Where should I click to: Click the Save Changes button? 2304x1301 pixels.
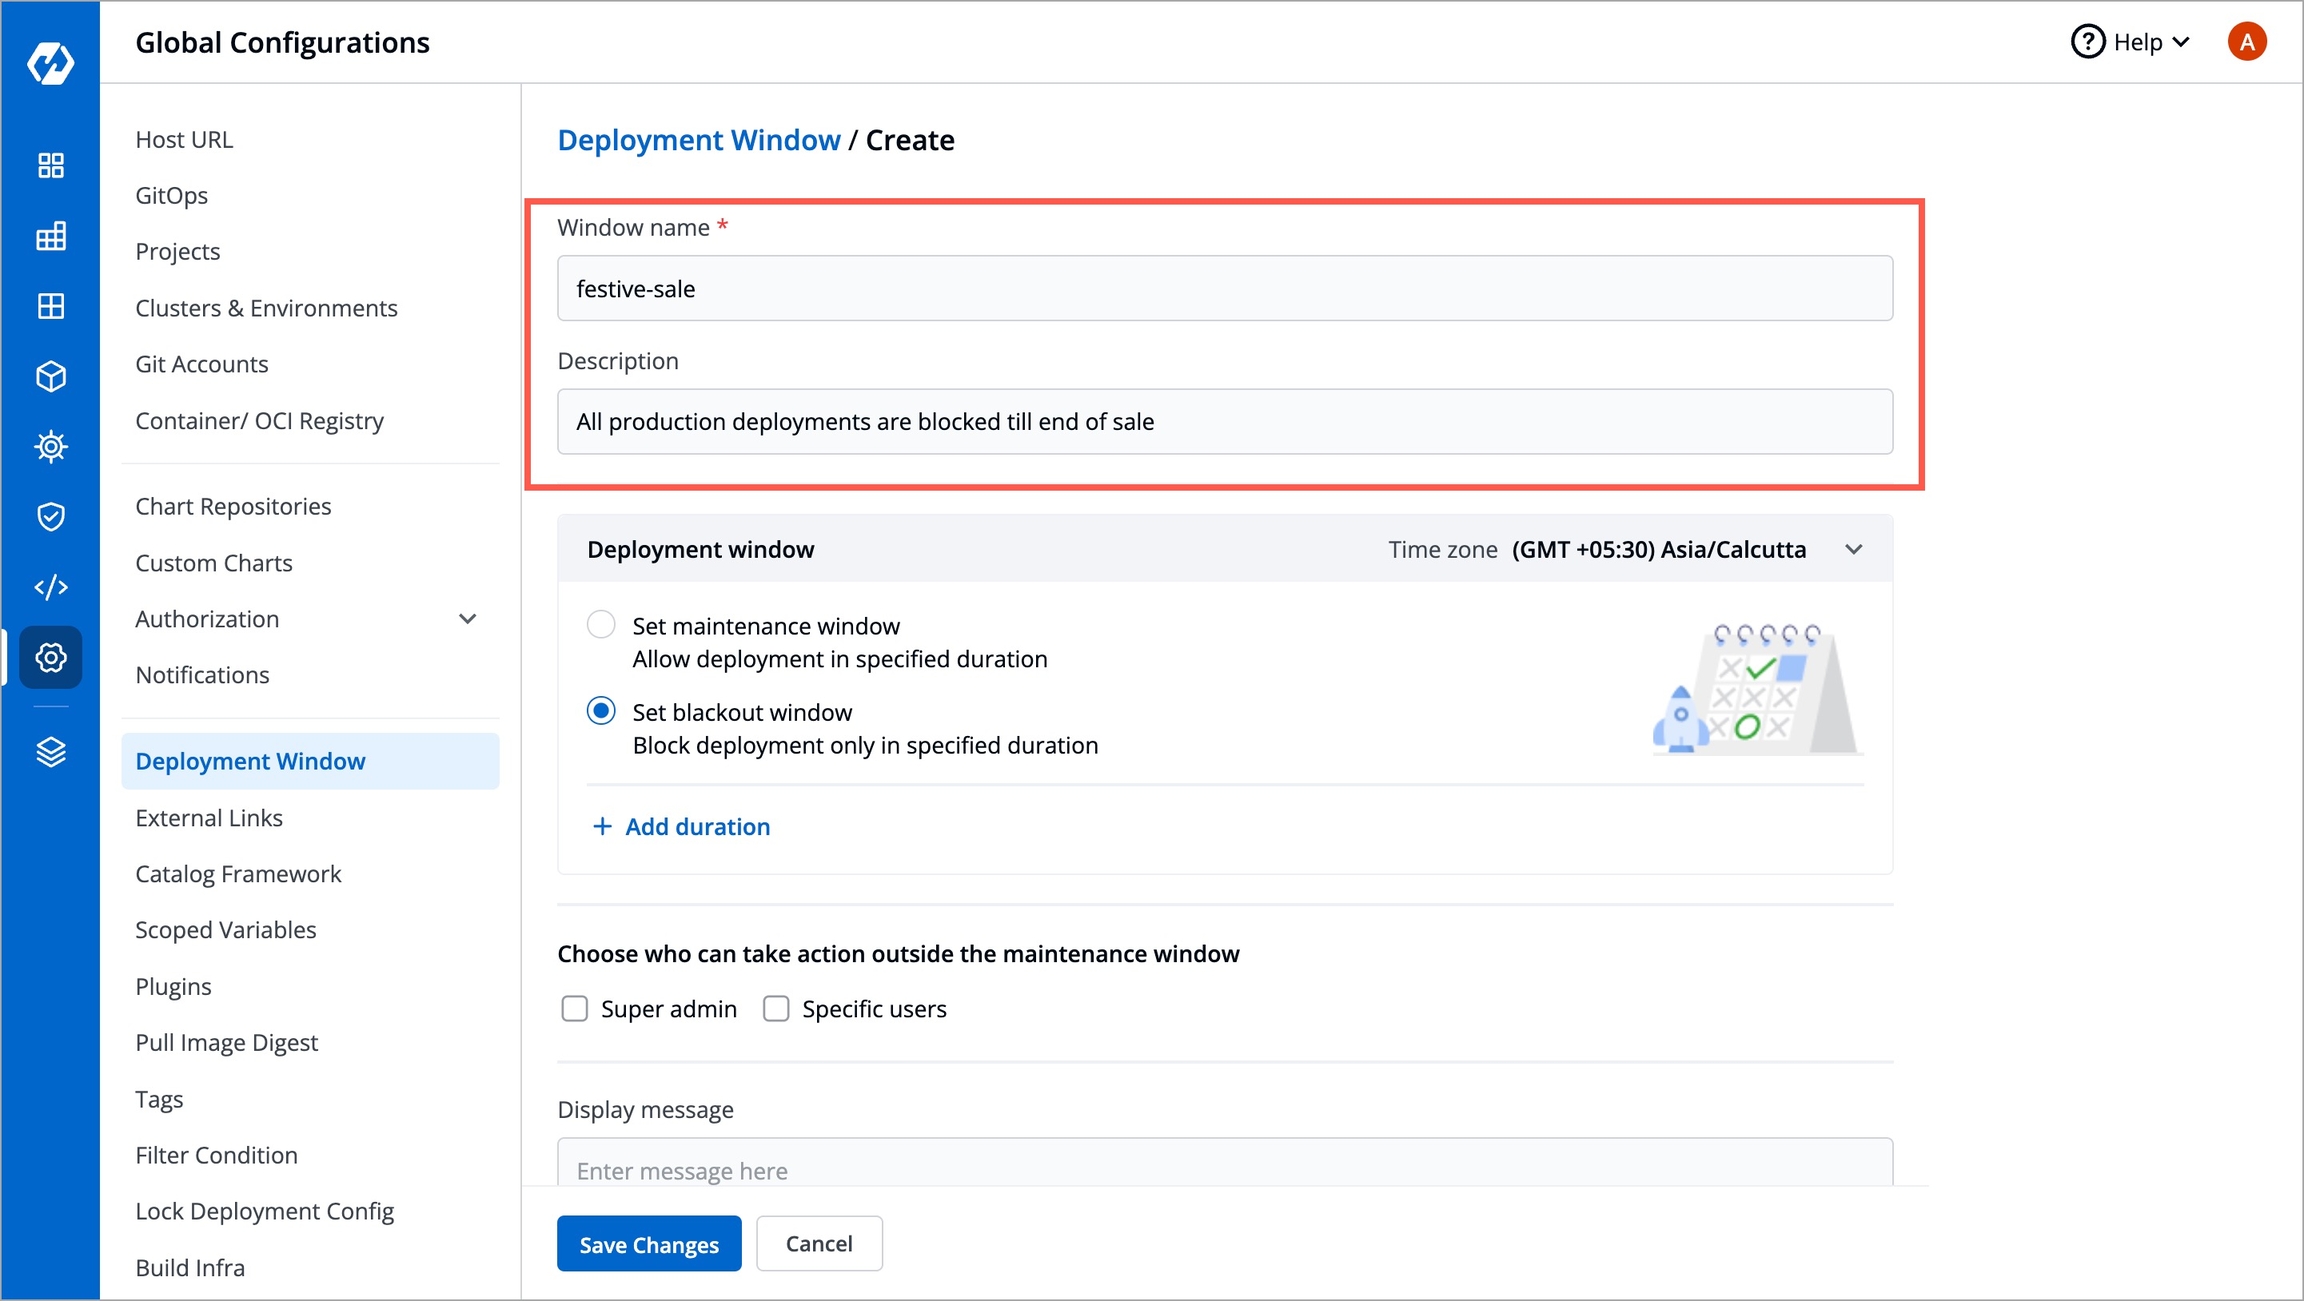point(649,1244)
